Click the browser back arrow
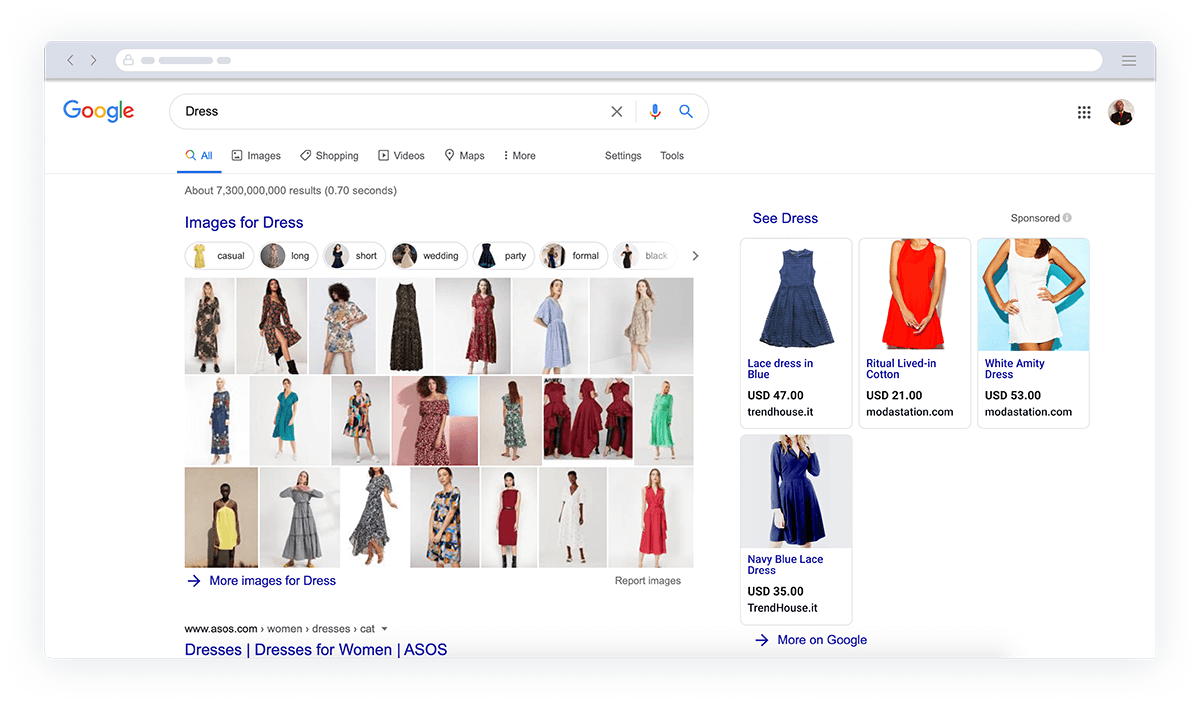The image size is (1200, 705). (71, 61)
